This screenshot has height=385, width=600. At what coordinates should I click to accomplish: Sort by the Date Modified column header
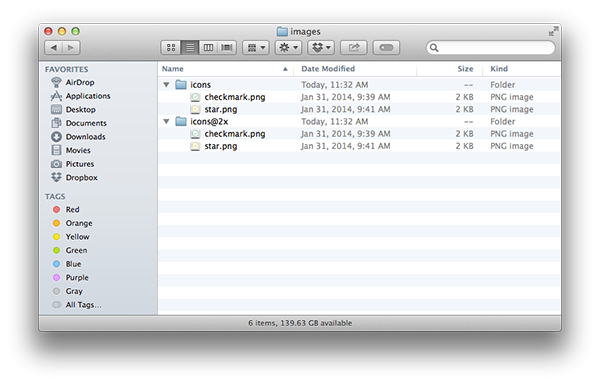pyautogui.click(x=328, y=69)
